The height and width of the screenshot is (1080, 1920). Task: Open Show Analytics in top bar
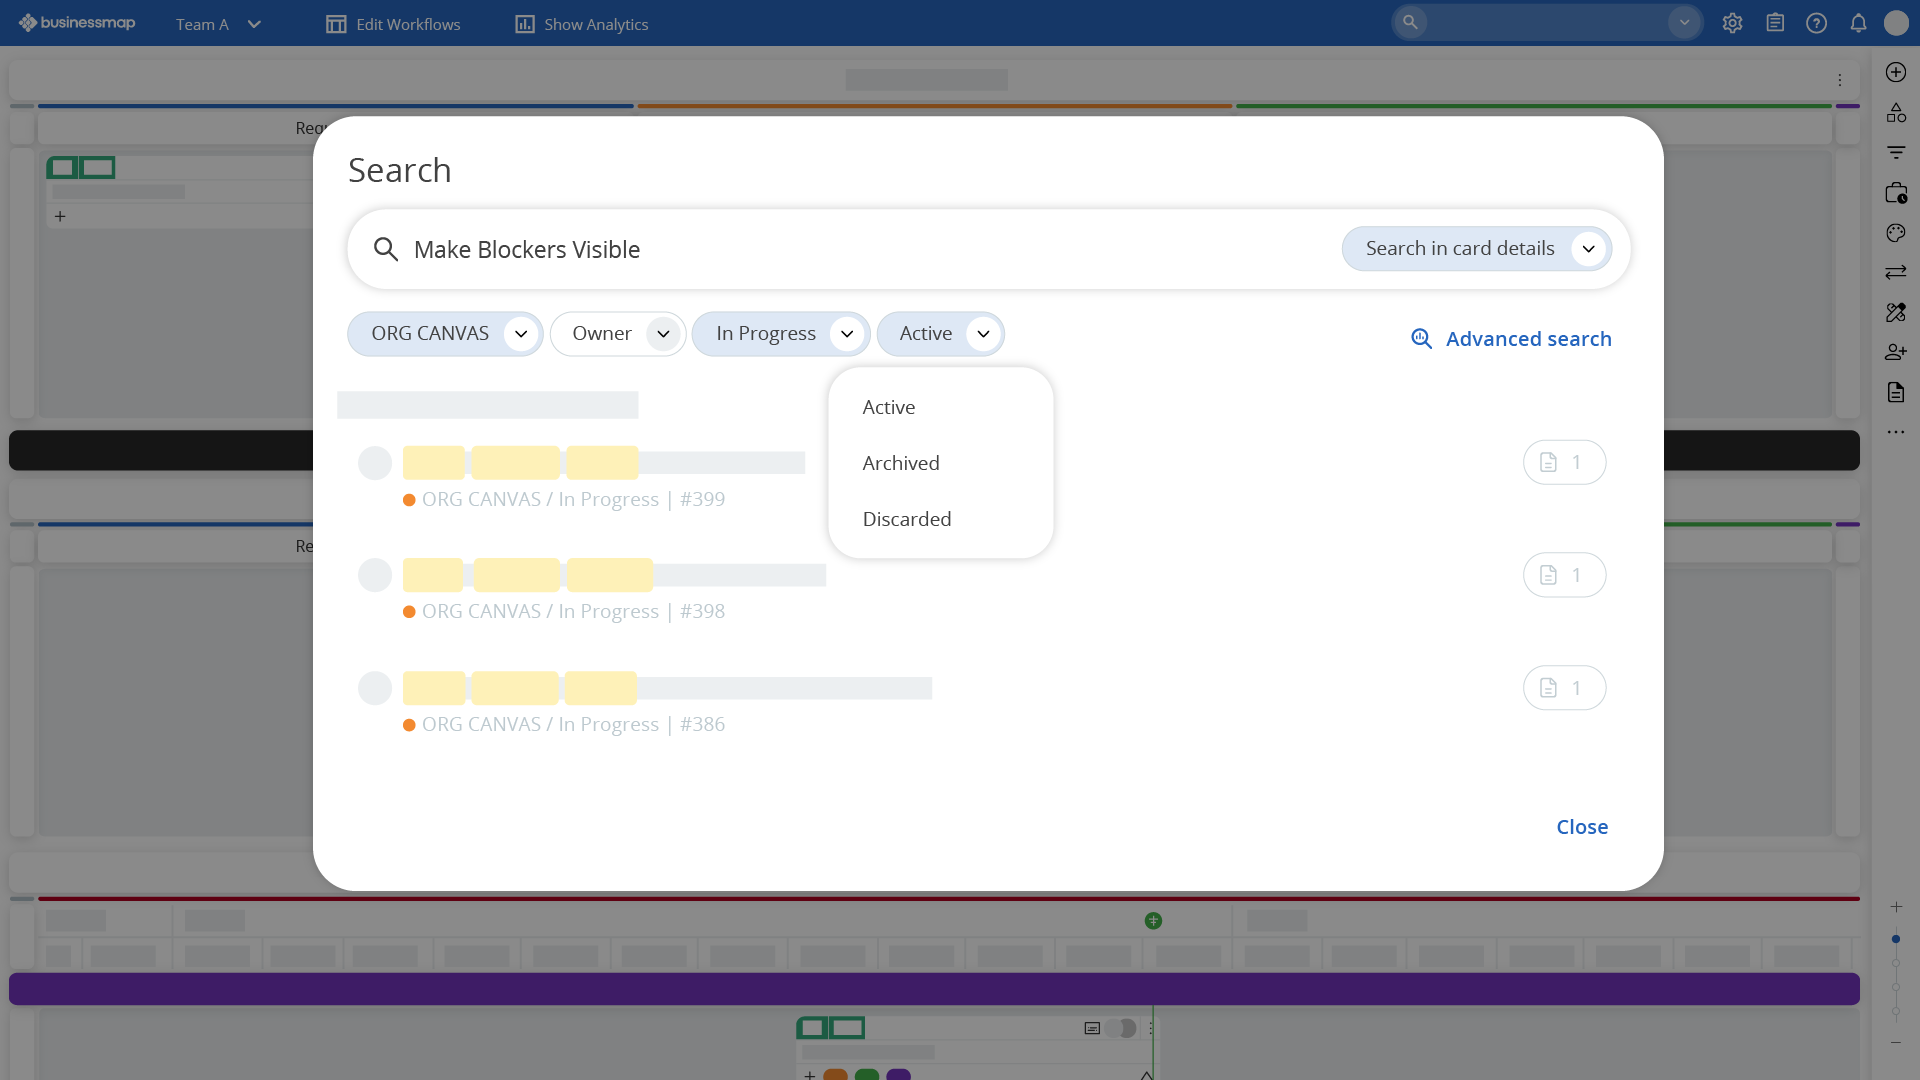[x=581, y=24]
